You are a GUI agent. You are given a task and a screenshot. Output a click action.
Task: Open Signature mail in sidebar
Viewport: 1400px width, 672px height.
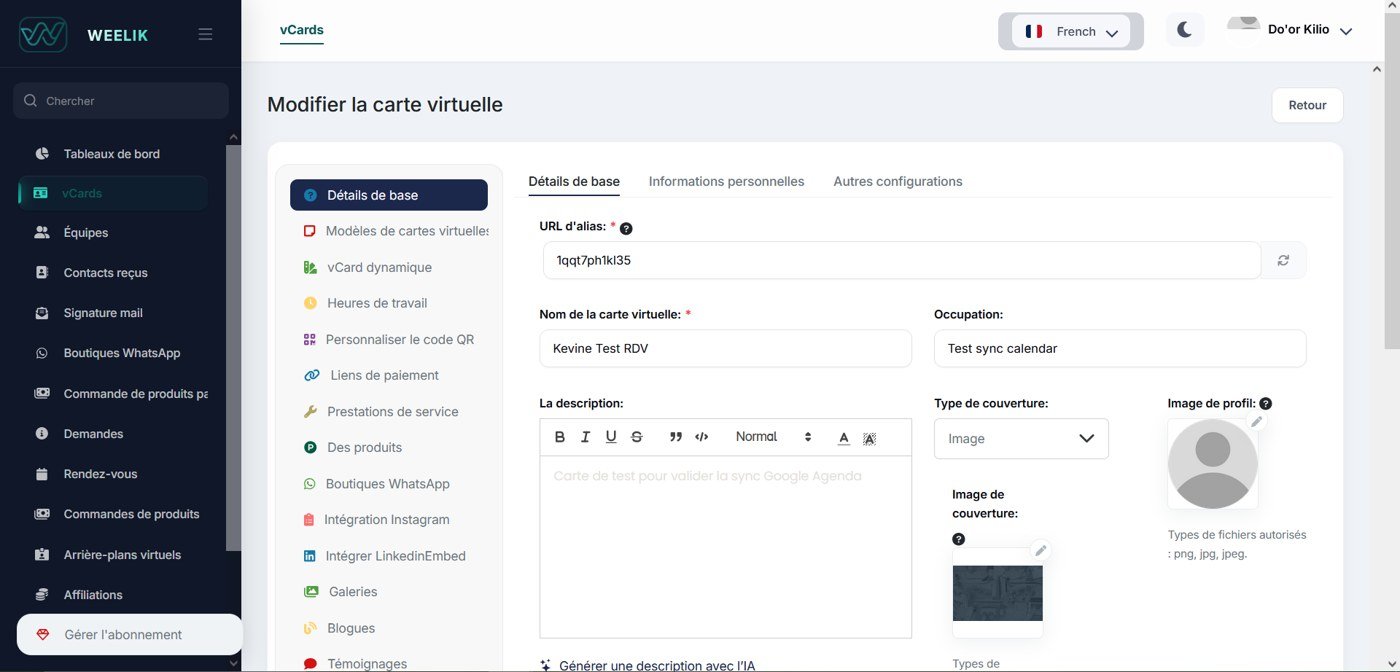click(x=103, y=313)
